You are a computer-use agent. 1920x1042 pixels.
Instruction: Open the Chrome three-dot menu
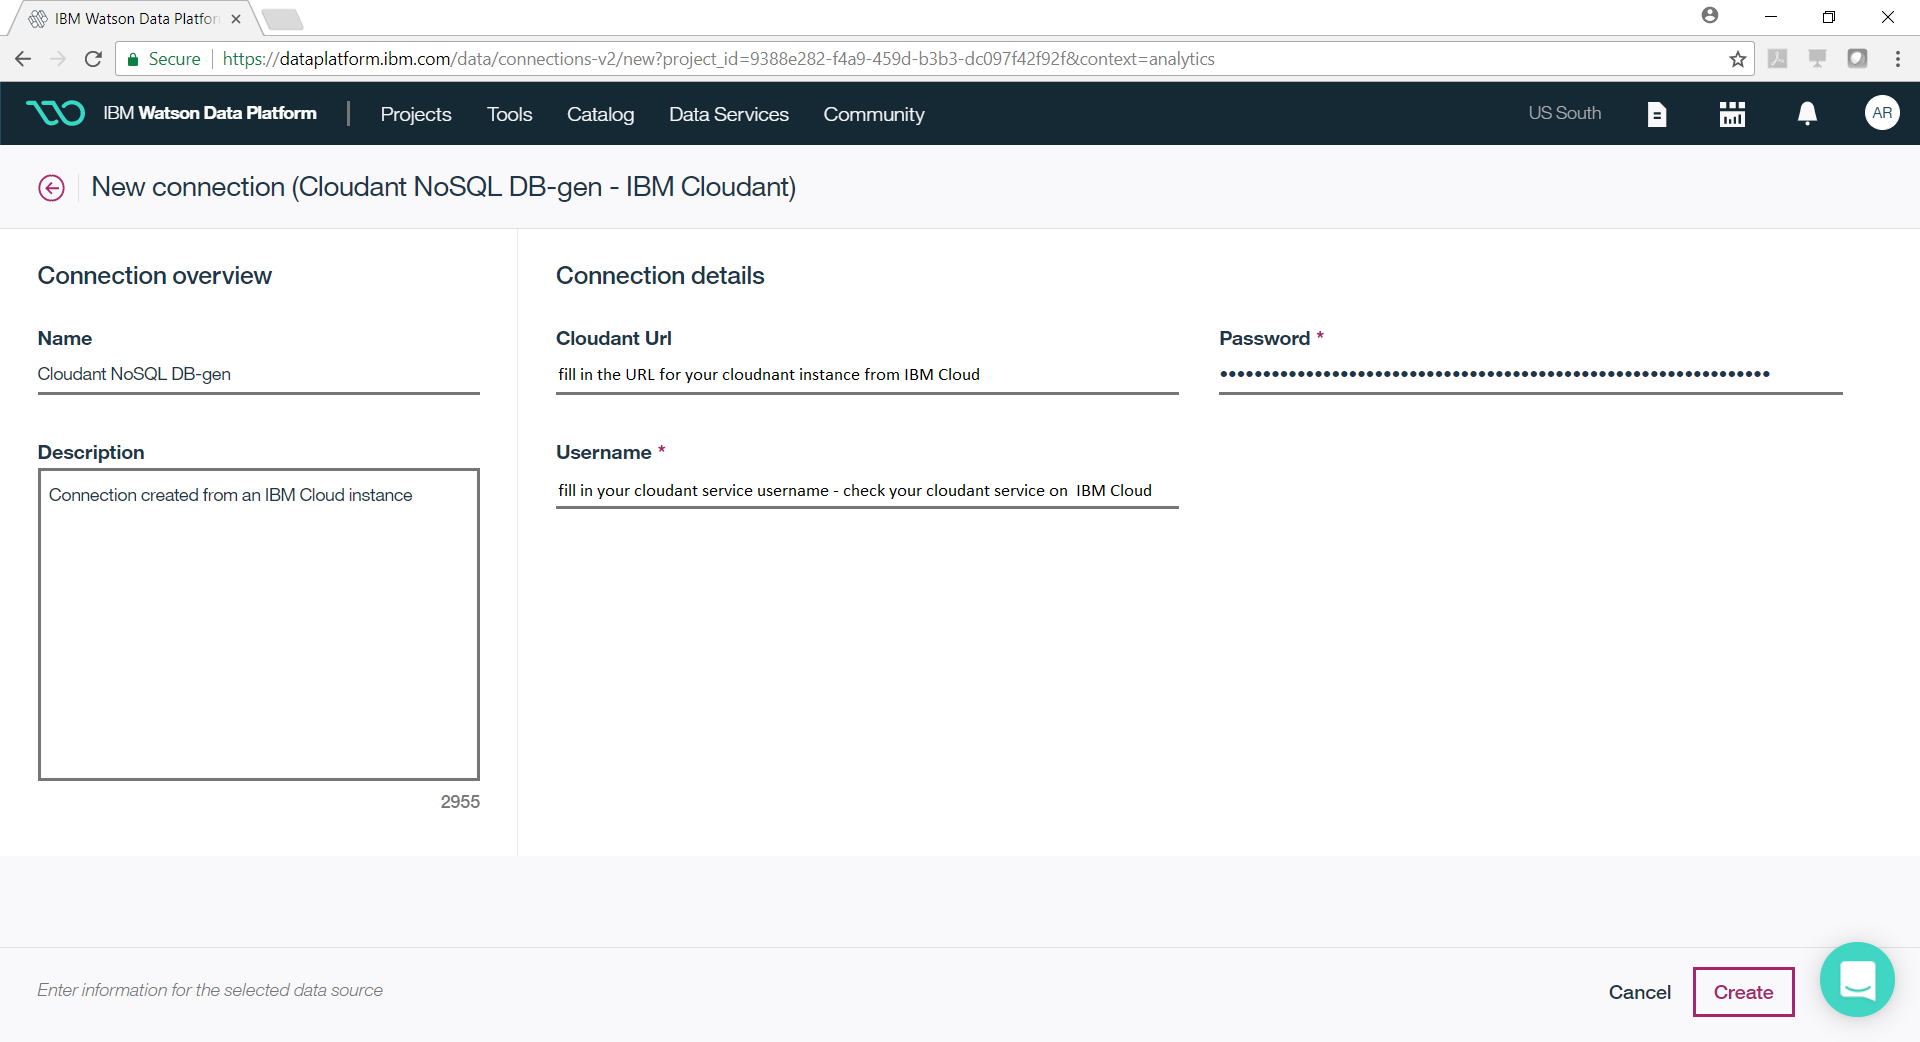click(1897, 59)
